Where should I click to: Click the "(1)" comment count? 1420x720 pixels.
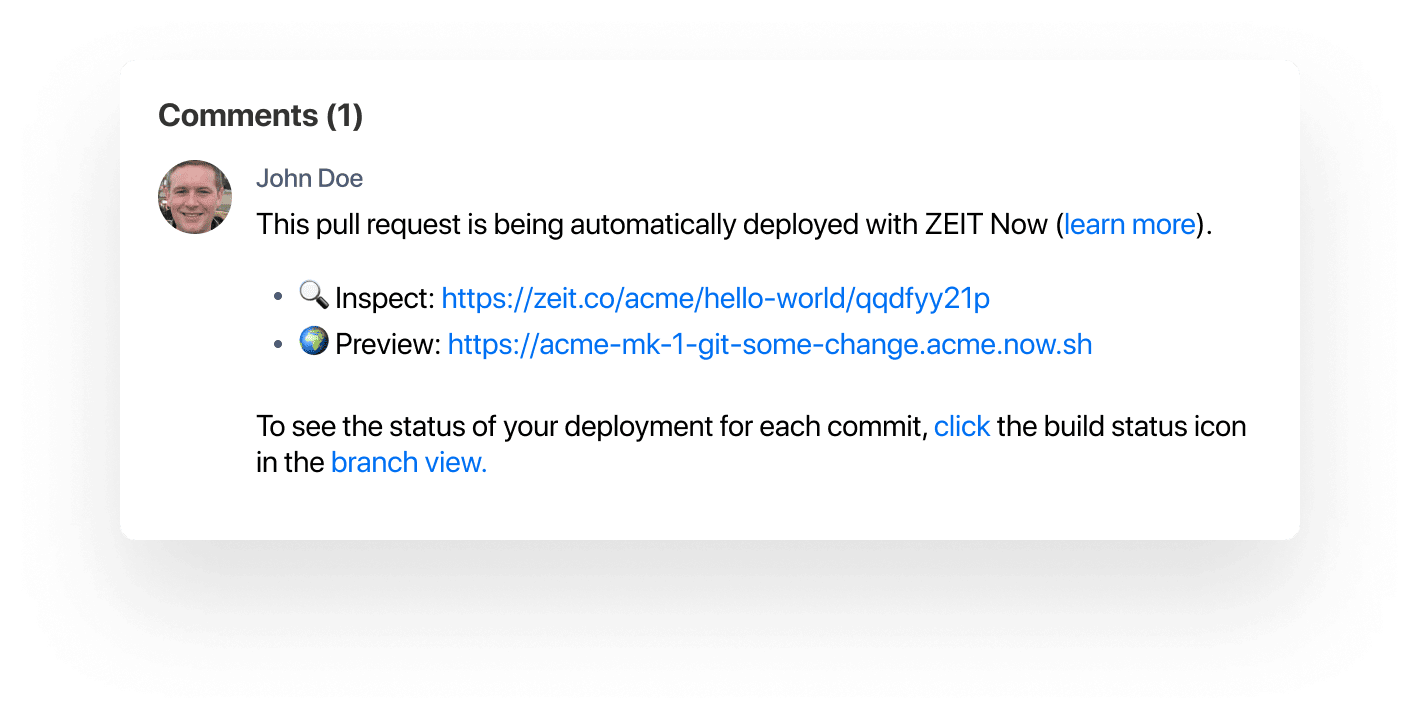[x=344, y=116]
